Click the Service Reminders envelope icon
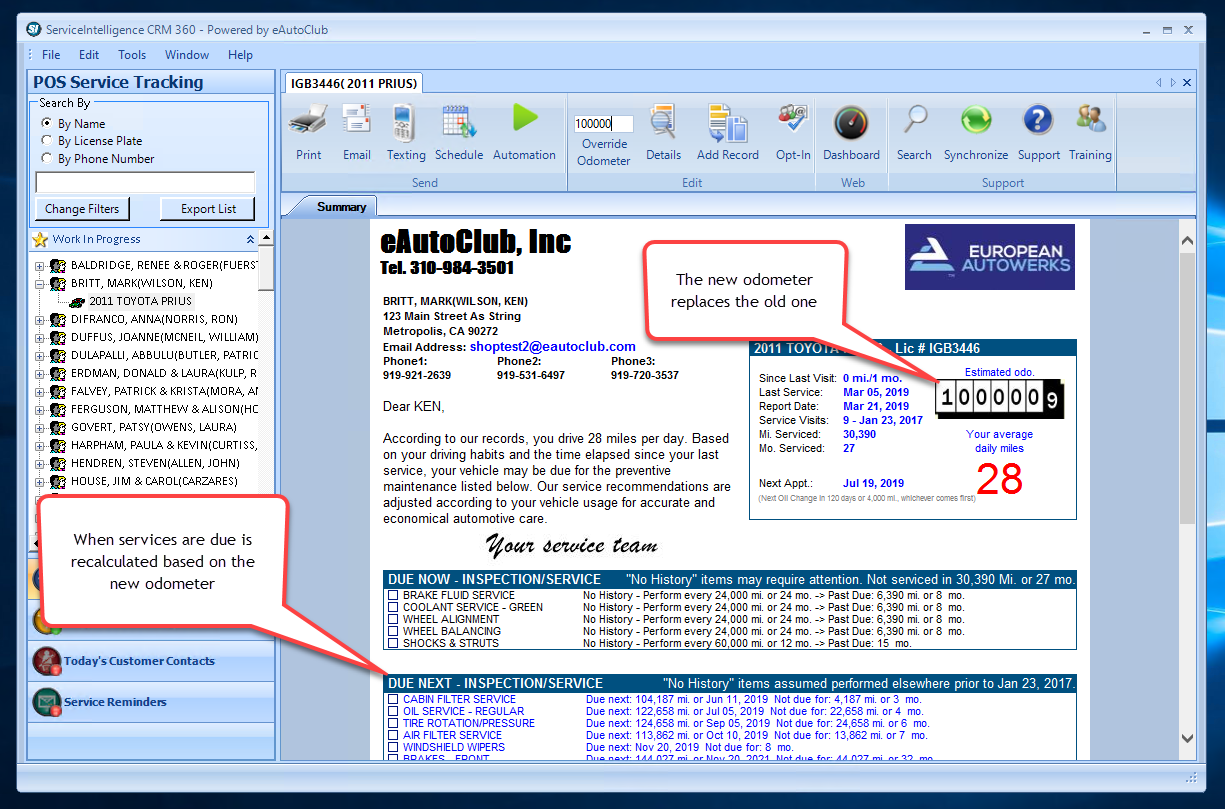Screen dimensions: 1225x809 [x=47, y=702]
